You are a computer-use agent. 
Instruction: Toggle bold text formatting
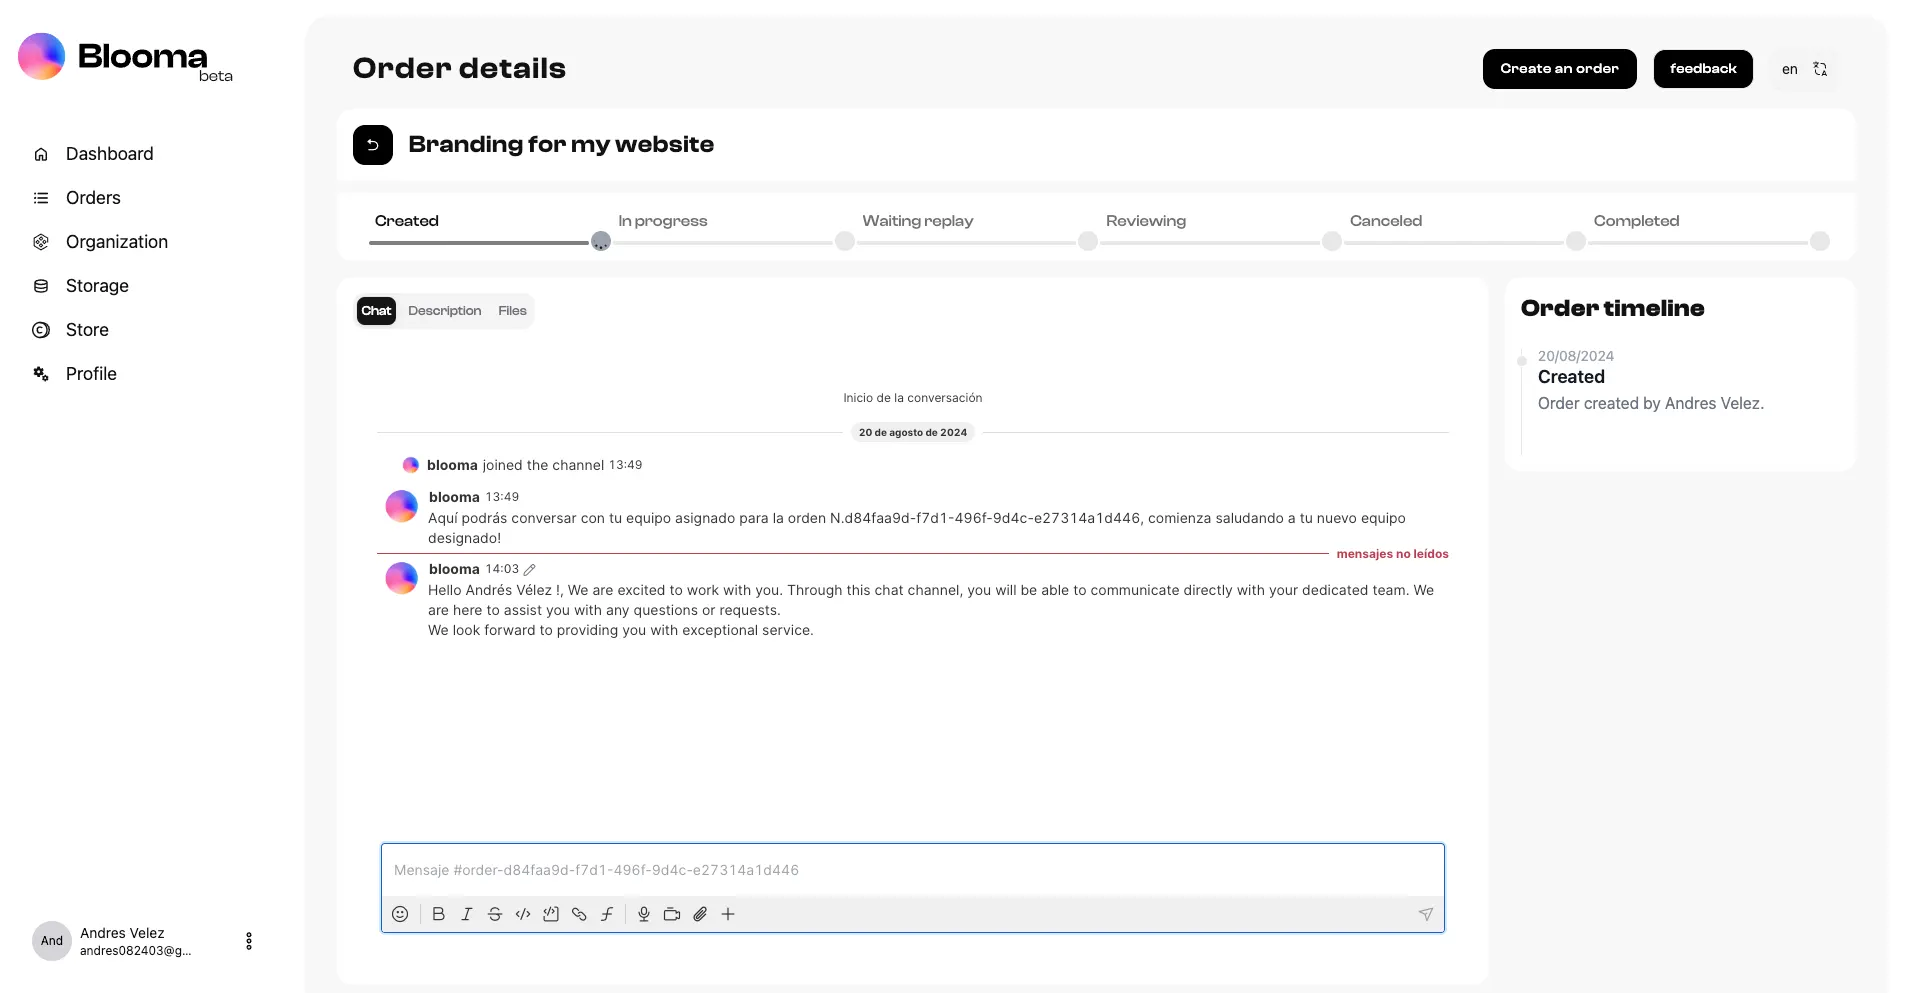[438, 914]
